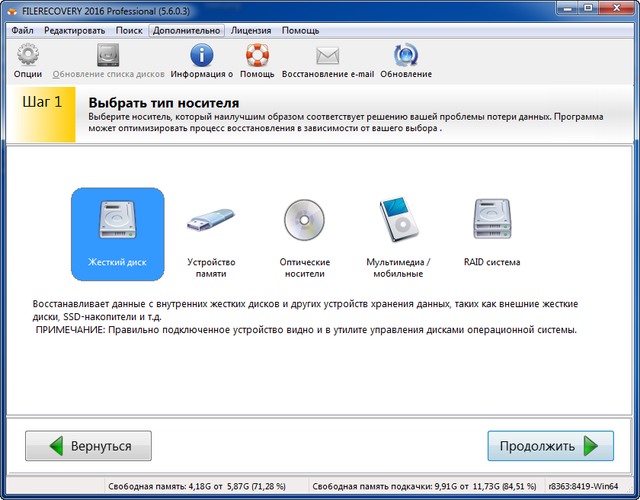Pick Мультимедиа / мобильные device icon
The image size is (640, 500).
tap(398, 223)
